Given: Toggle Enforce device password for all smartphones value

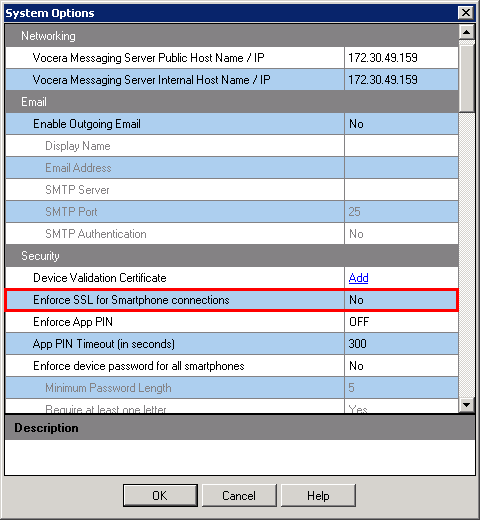Looking at the screenshot, I should point(401,366).
